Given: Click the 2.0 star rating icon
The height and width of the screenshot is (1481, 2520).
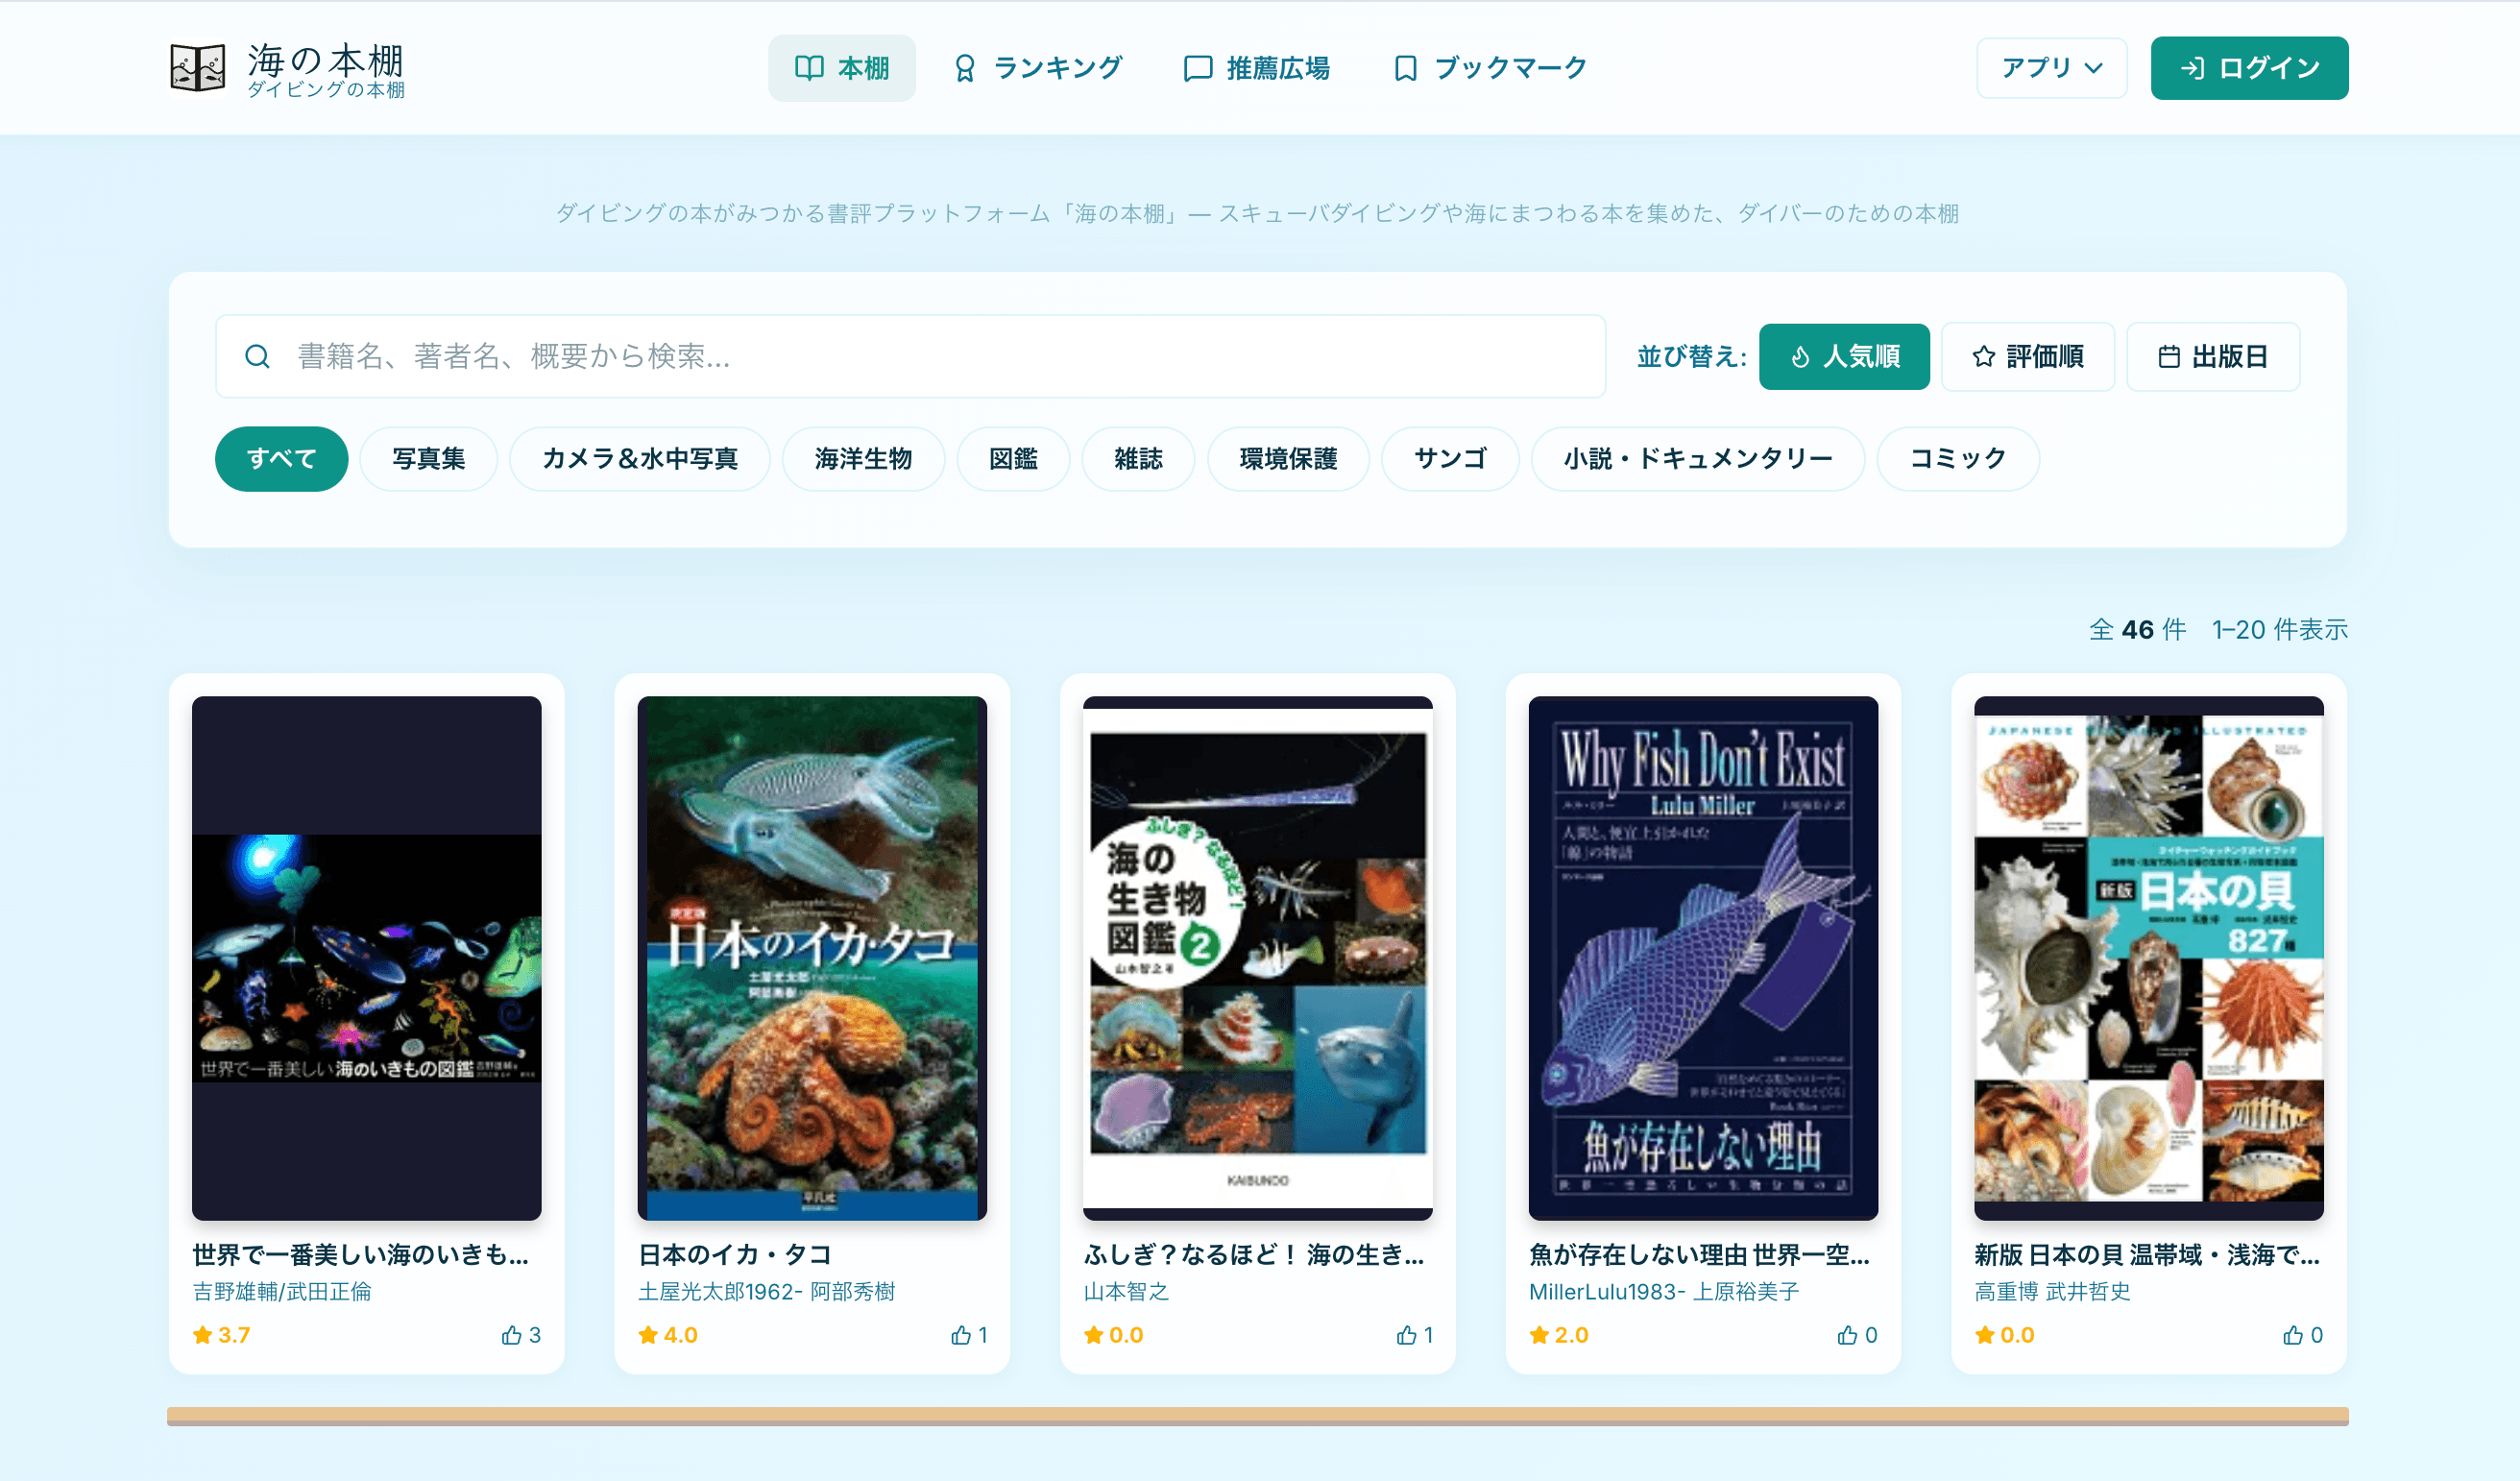Looking at the screenshot, I should 1540,1335.
